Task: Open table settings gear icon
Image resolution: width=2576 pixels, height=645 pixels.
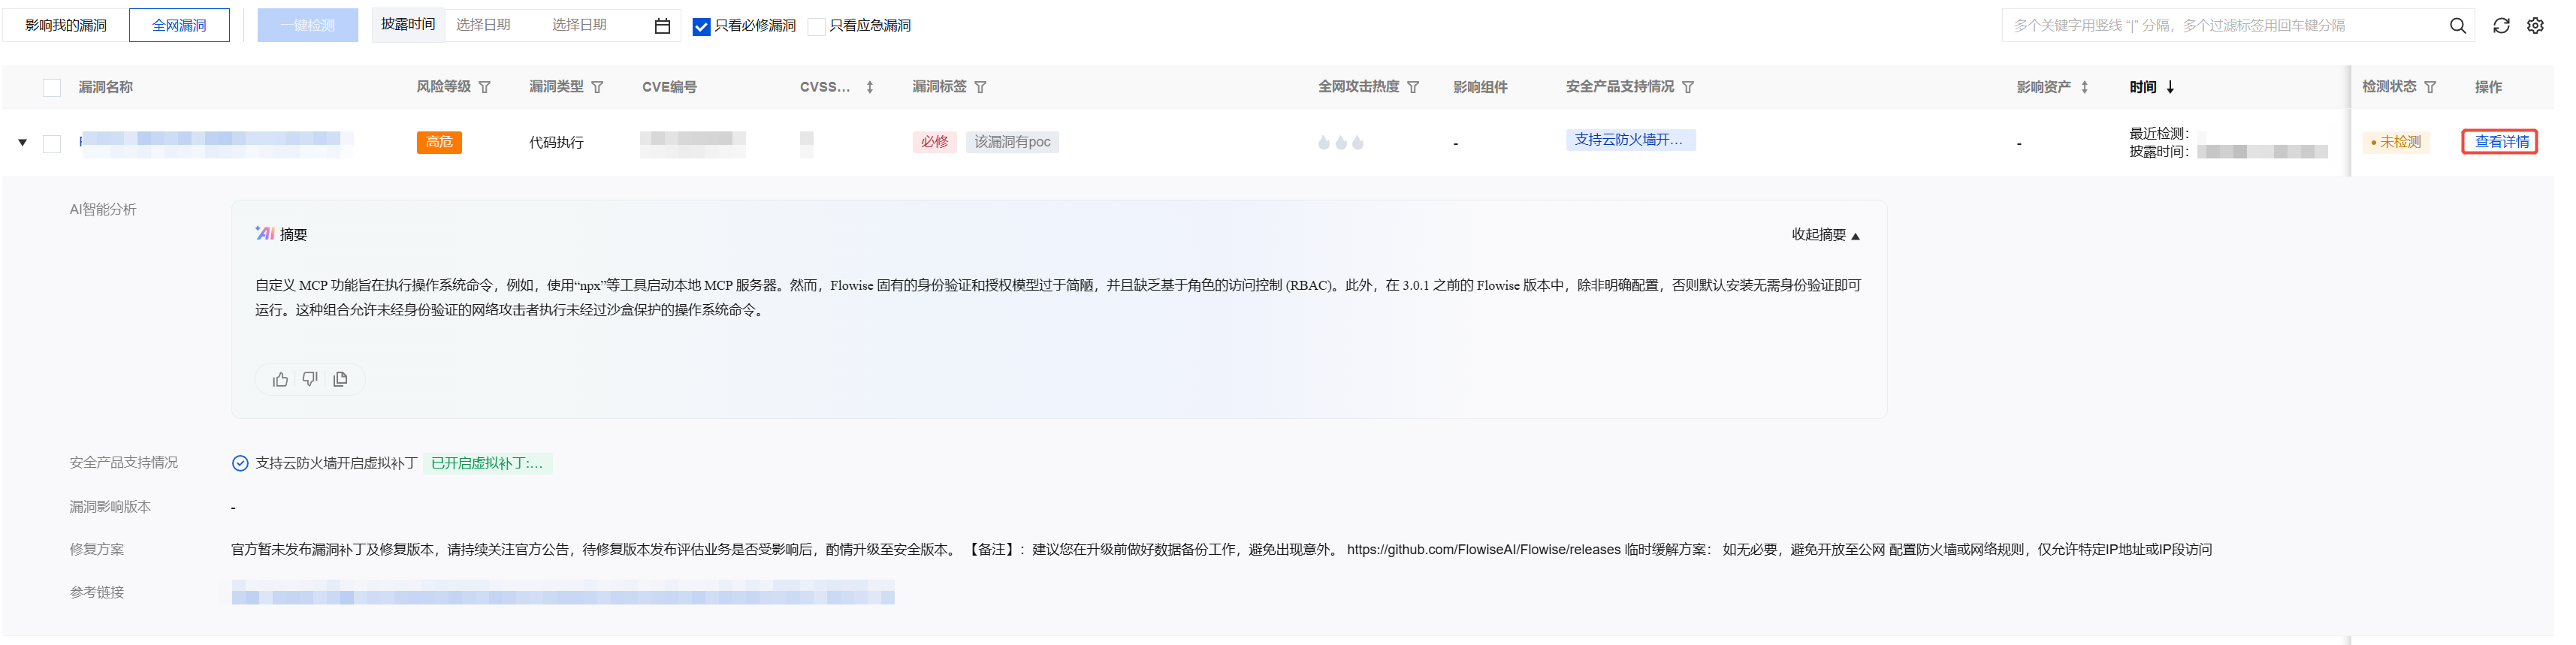Action: click(x=2535, y=26)
